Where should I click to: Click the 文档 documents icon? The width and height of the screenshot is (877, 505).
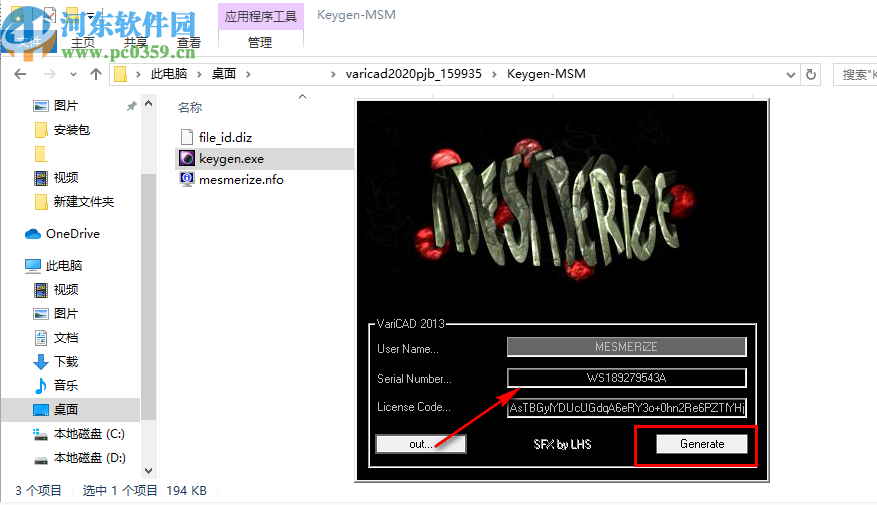pyautogui.click(x=41, y=338)
